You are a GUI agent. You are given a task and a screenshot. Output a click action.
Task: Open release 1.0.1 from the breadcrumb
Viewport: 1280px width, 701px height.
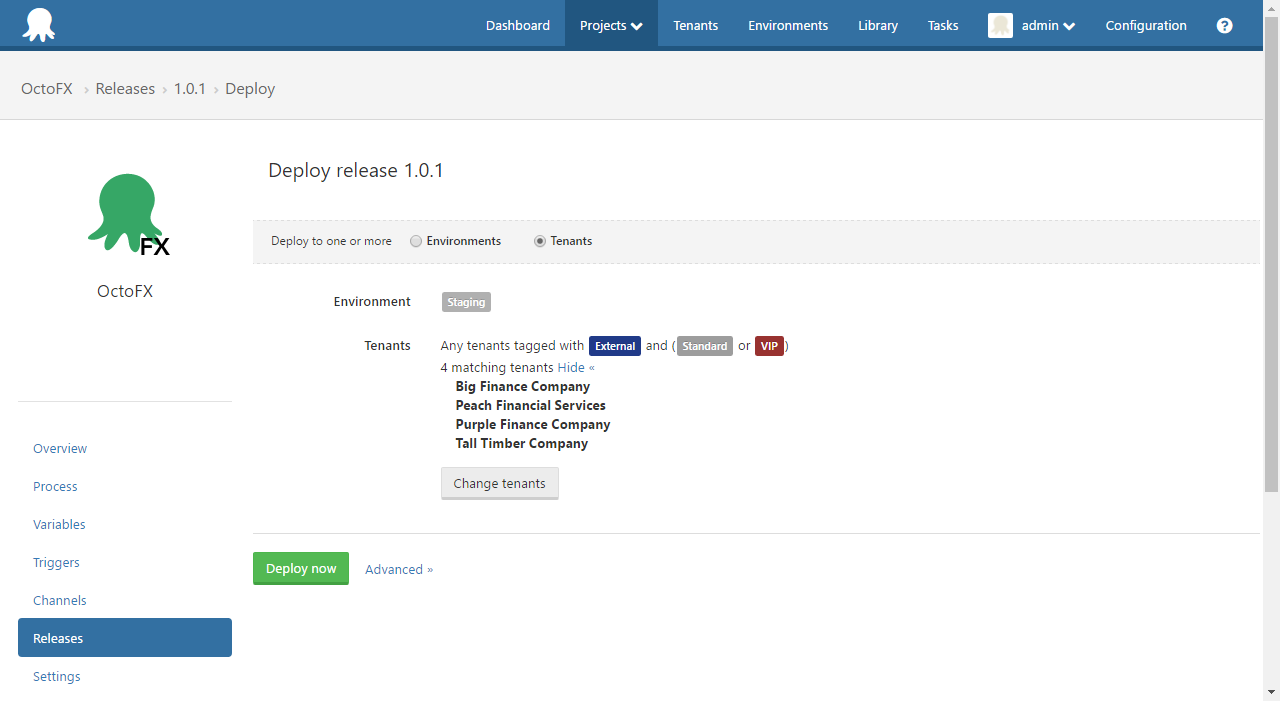point(190,88)
